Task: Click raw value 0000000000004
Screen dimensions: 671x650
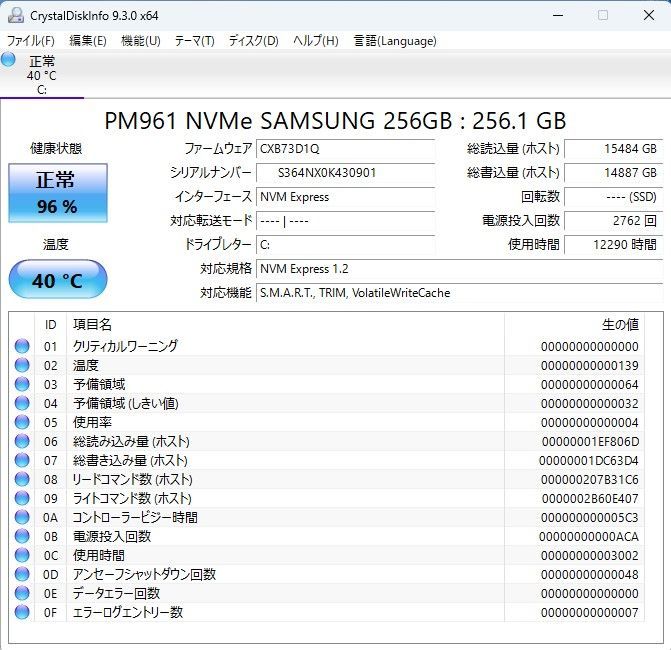Action: tap(590, 422)
